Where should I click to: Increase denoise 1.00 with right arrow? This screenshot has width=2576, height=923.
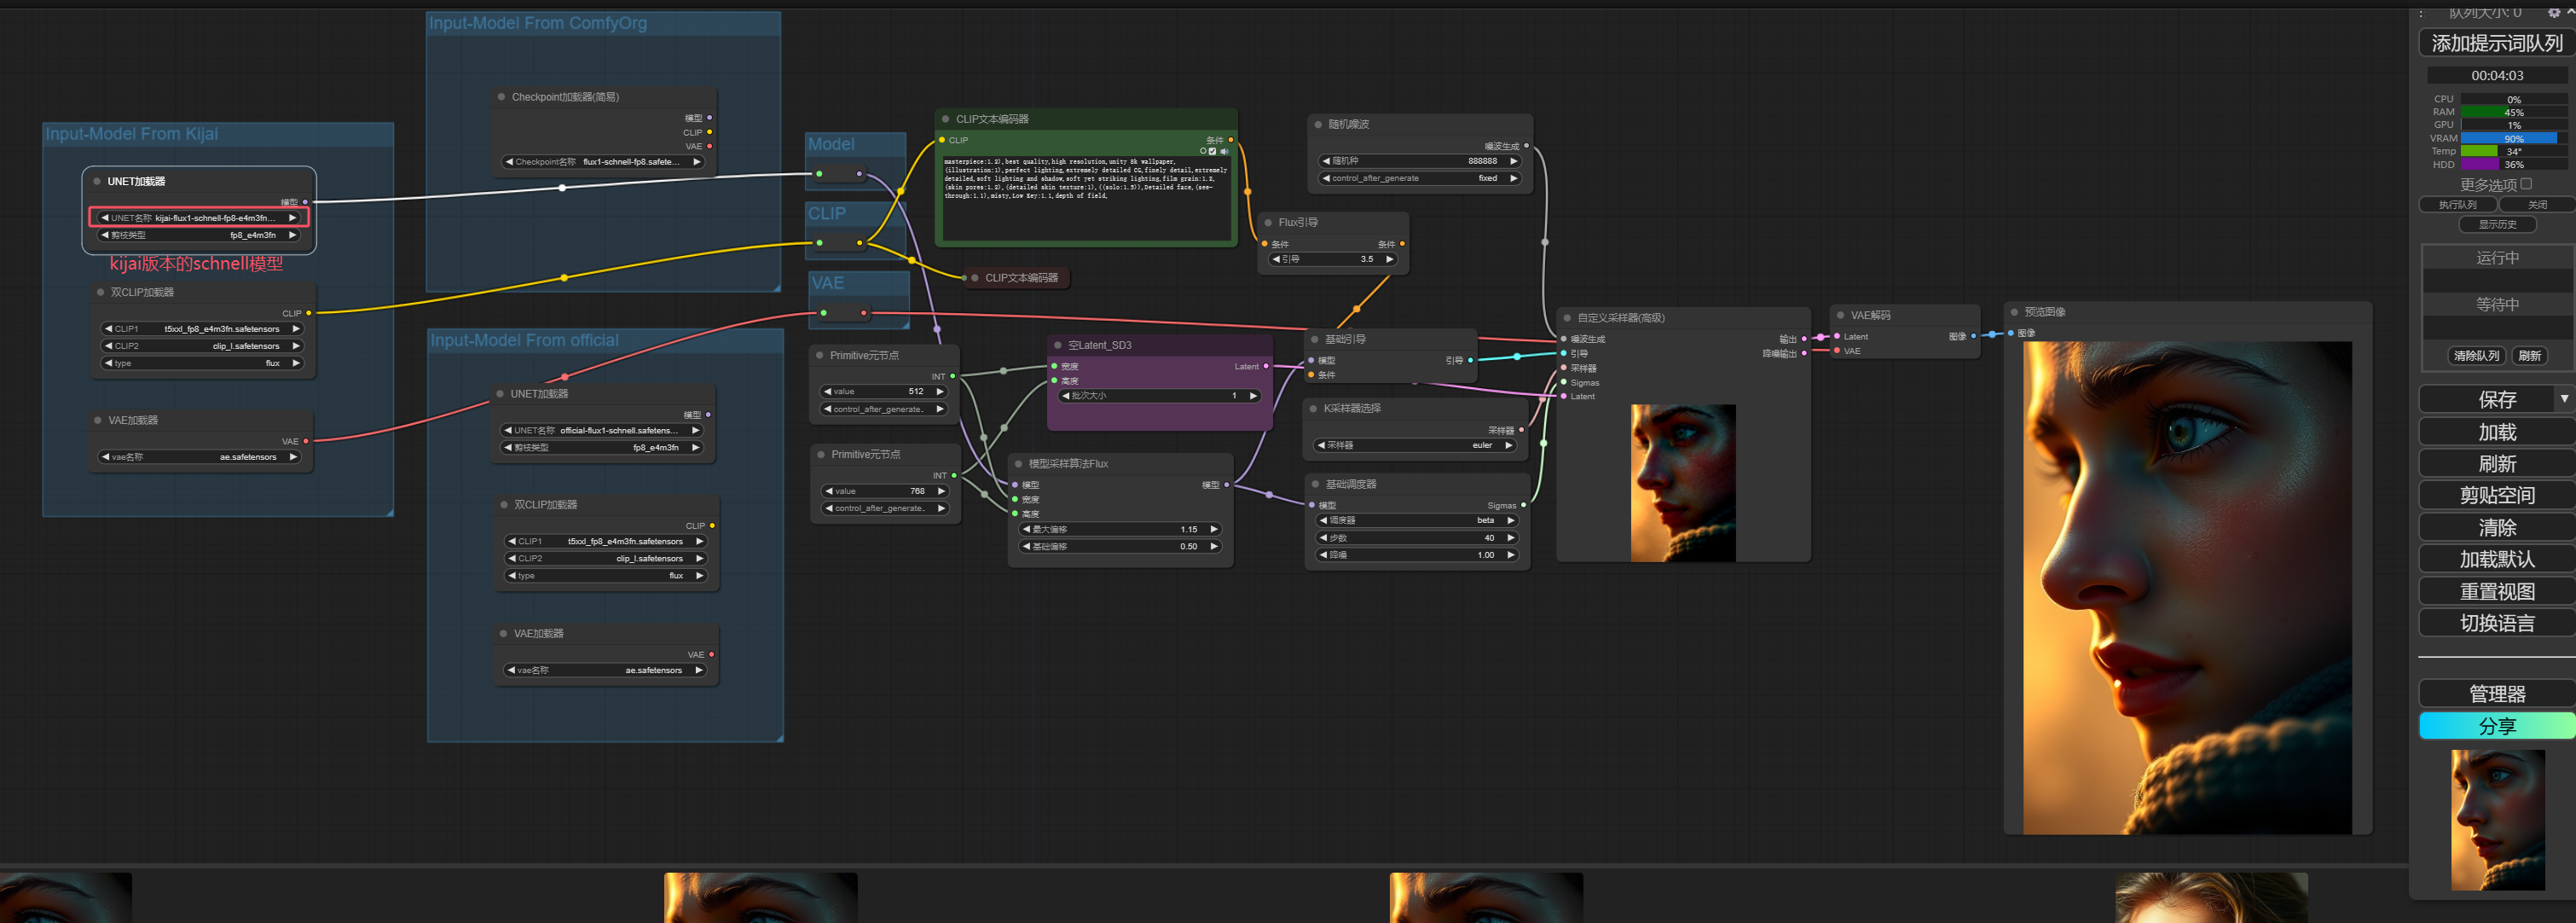[1510, 555]
